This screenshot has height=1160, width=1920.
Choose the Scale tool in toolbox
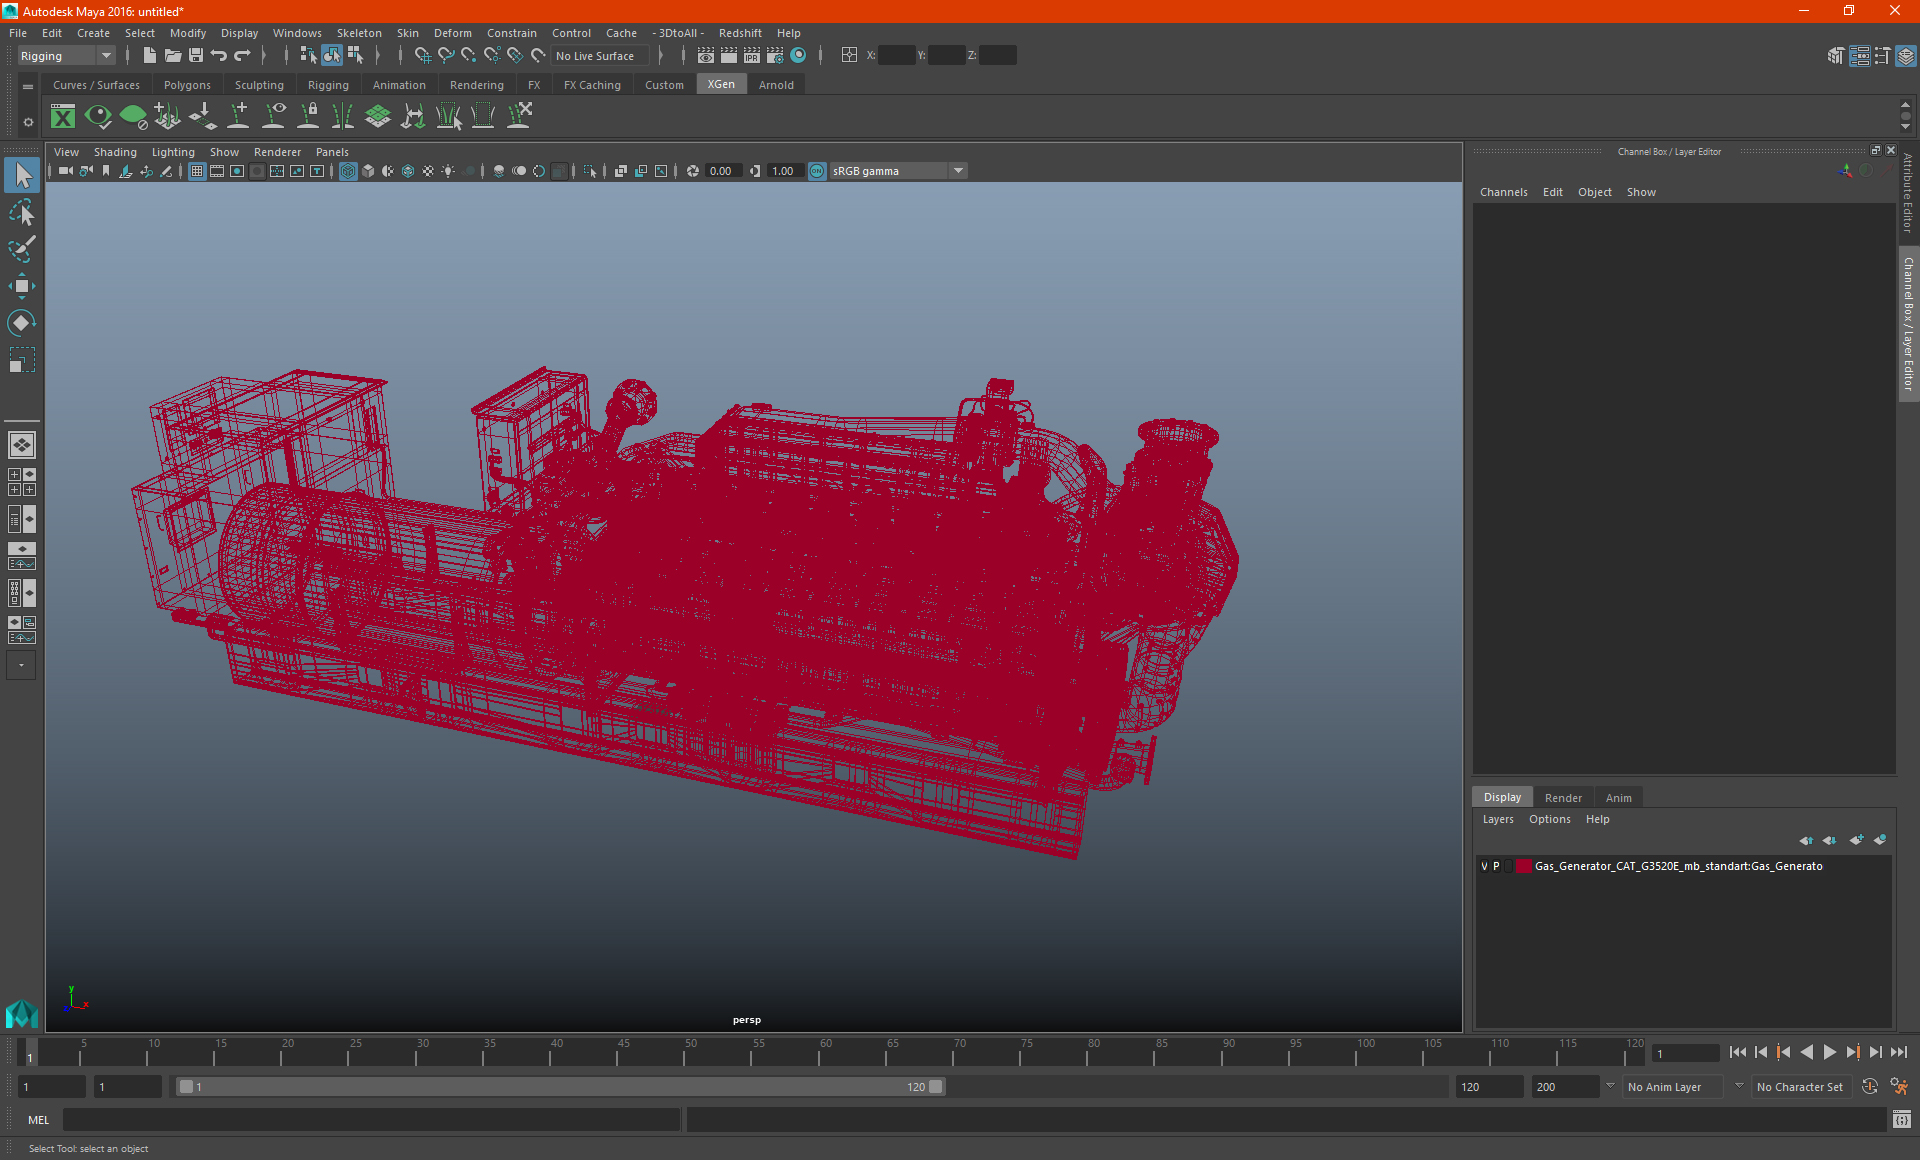[22, 359]
